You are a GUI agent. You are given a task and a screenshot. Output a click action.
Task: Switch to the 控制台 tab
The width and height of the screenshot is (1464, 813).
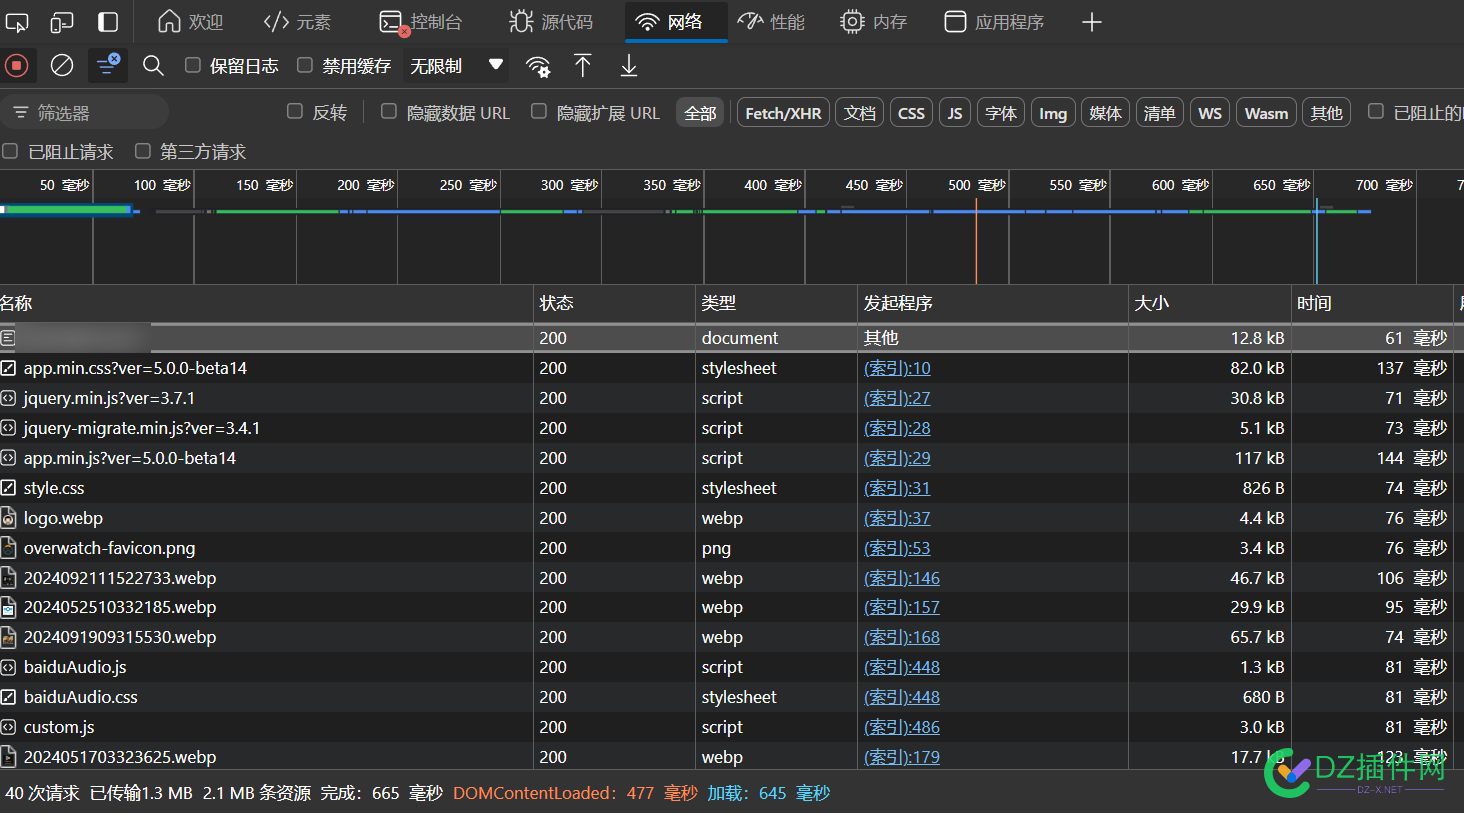pos(420,22)
